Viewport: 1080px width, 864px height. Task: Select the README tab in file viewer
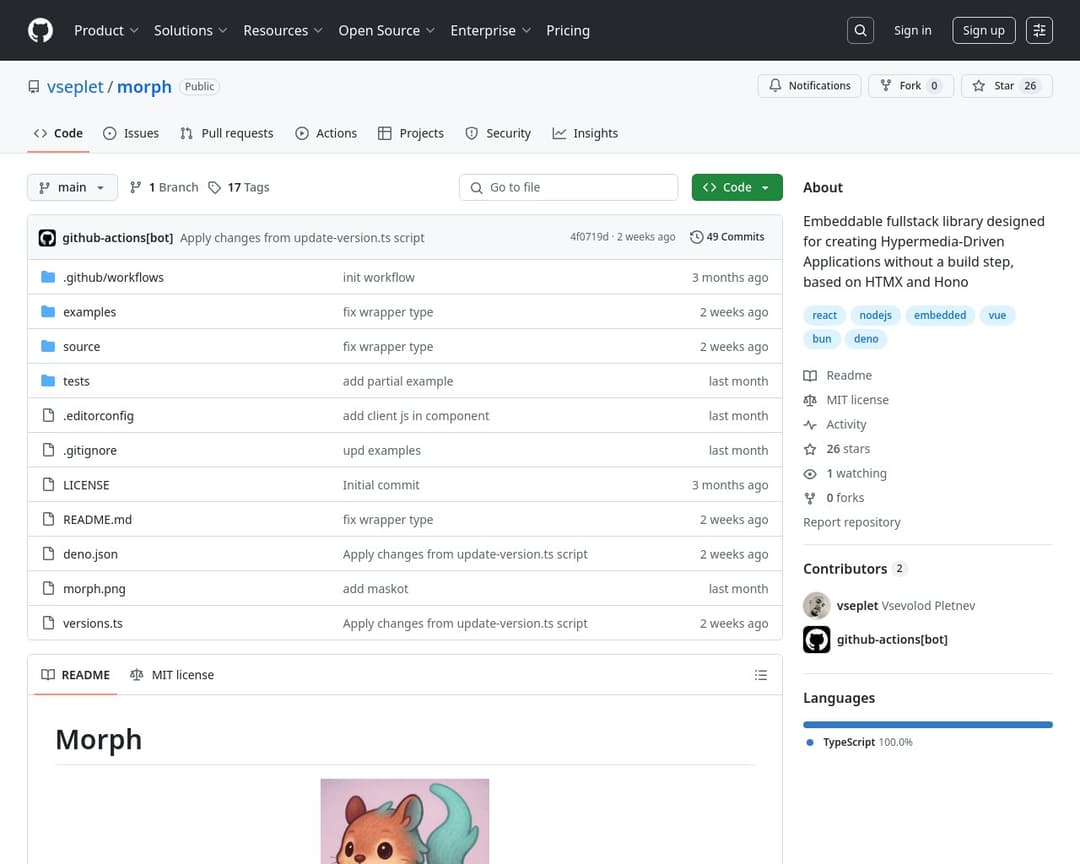point(76,675)
